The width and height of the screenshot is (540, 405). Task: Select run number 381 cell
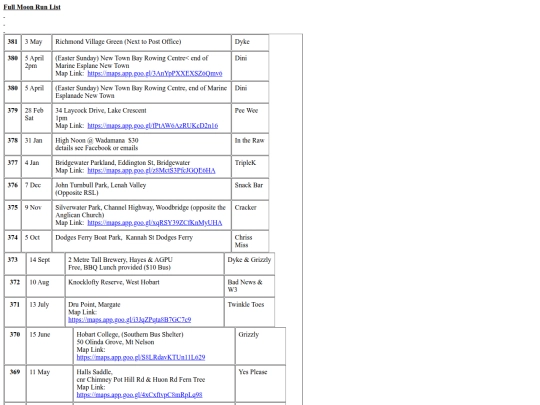click(13, 42)
